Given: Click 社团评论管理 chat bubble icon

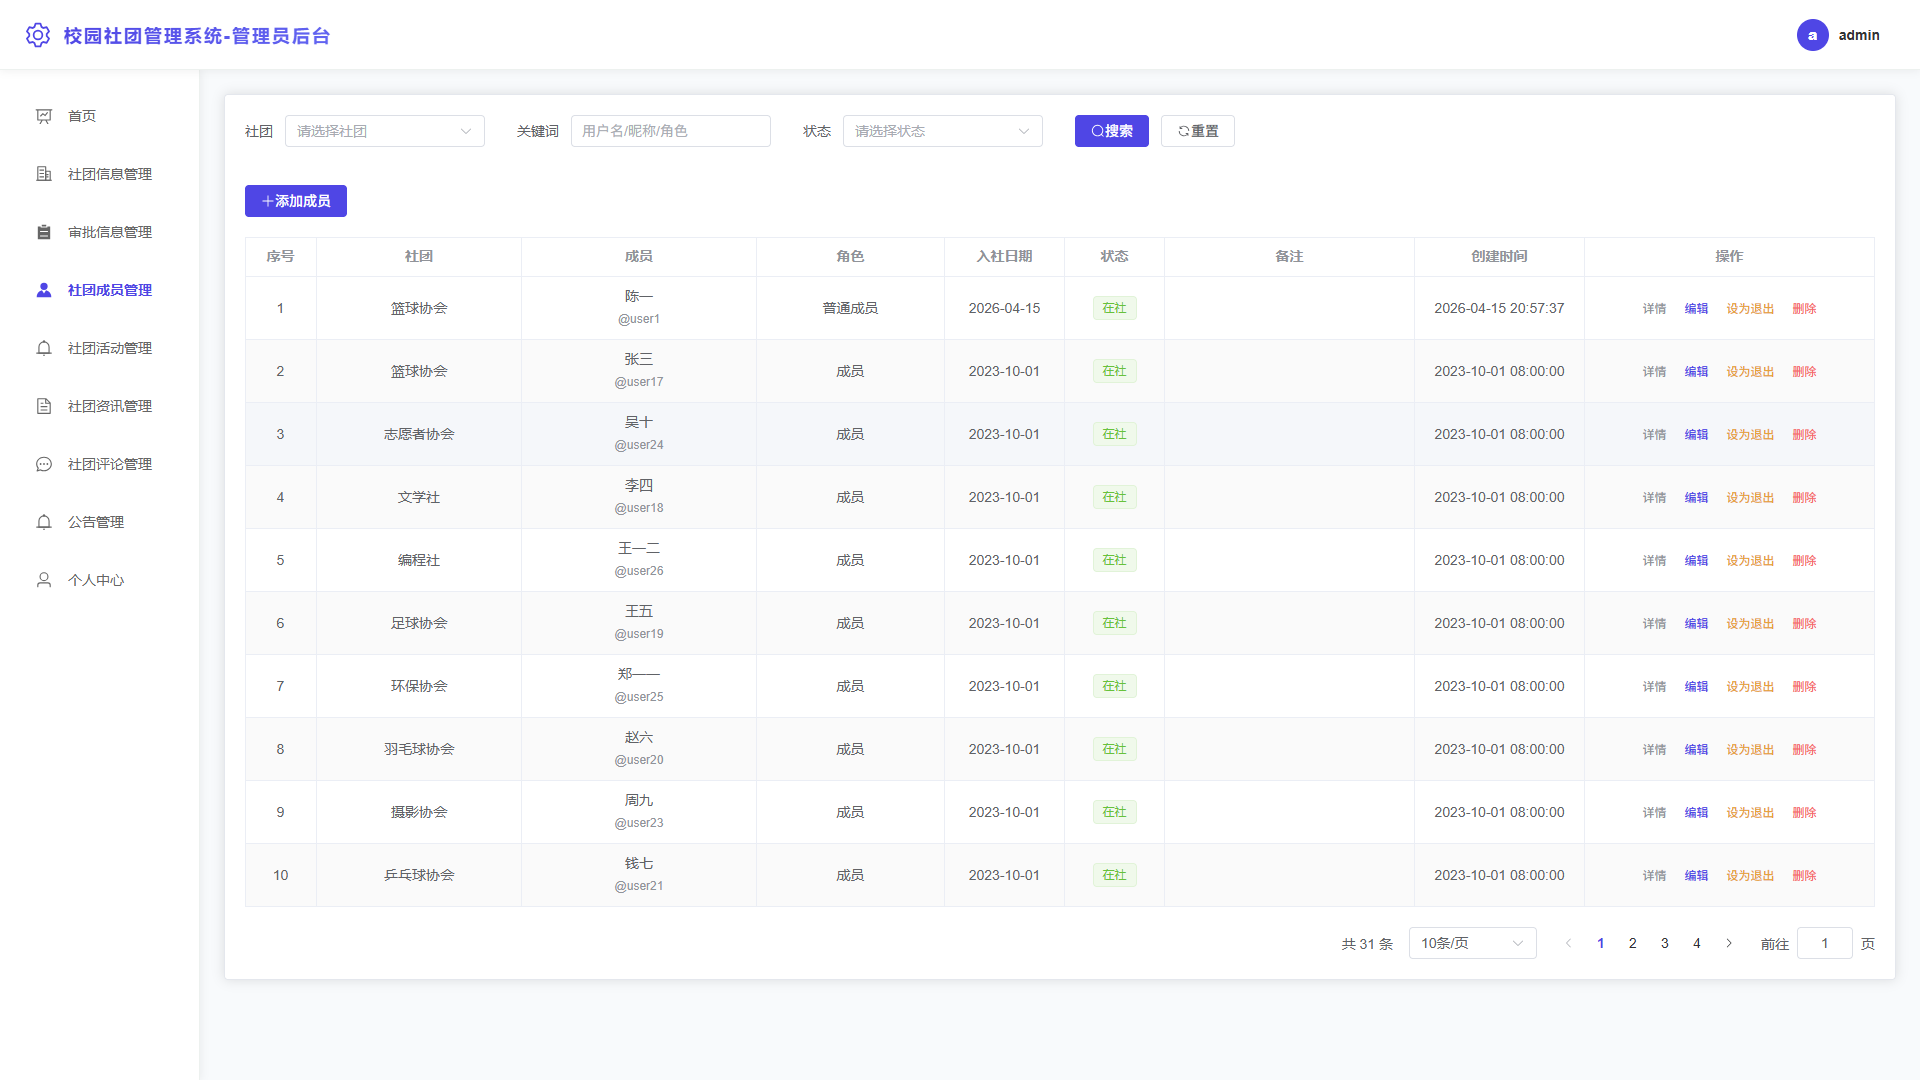Looking at the screenshot, I should click(x=44, y=464).
